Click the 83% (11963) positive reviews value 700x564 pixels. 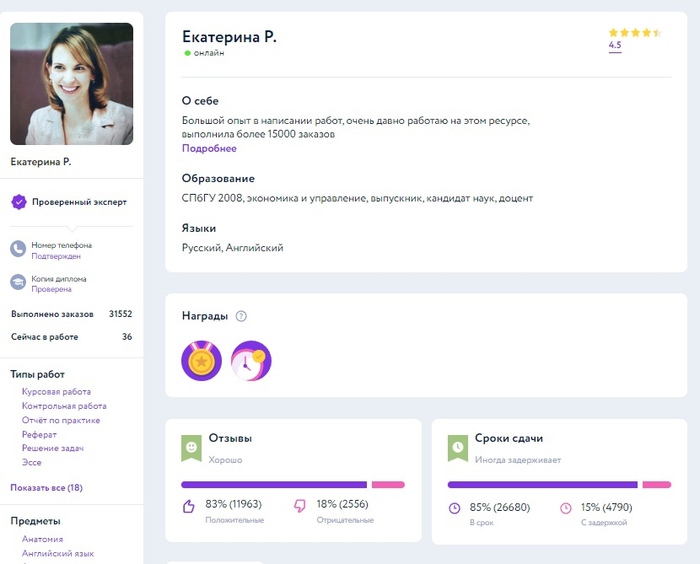point(233,504)
